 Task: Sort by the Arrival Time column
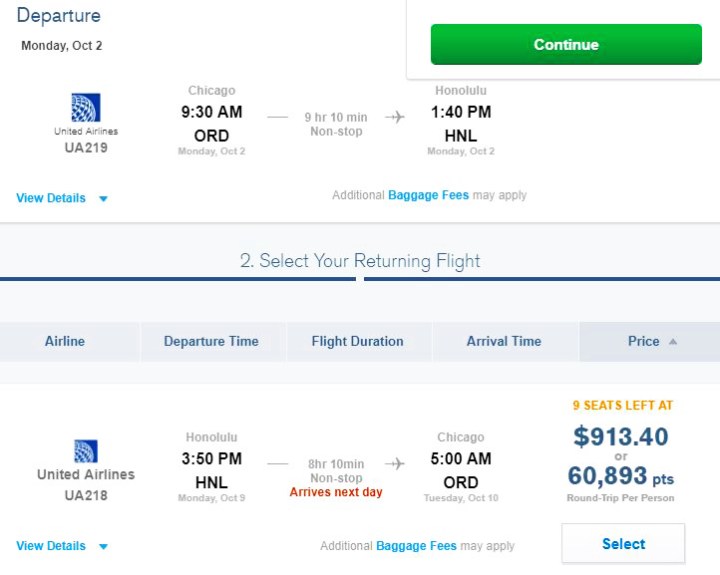point(504,341)
